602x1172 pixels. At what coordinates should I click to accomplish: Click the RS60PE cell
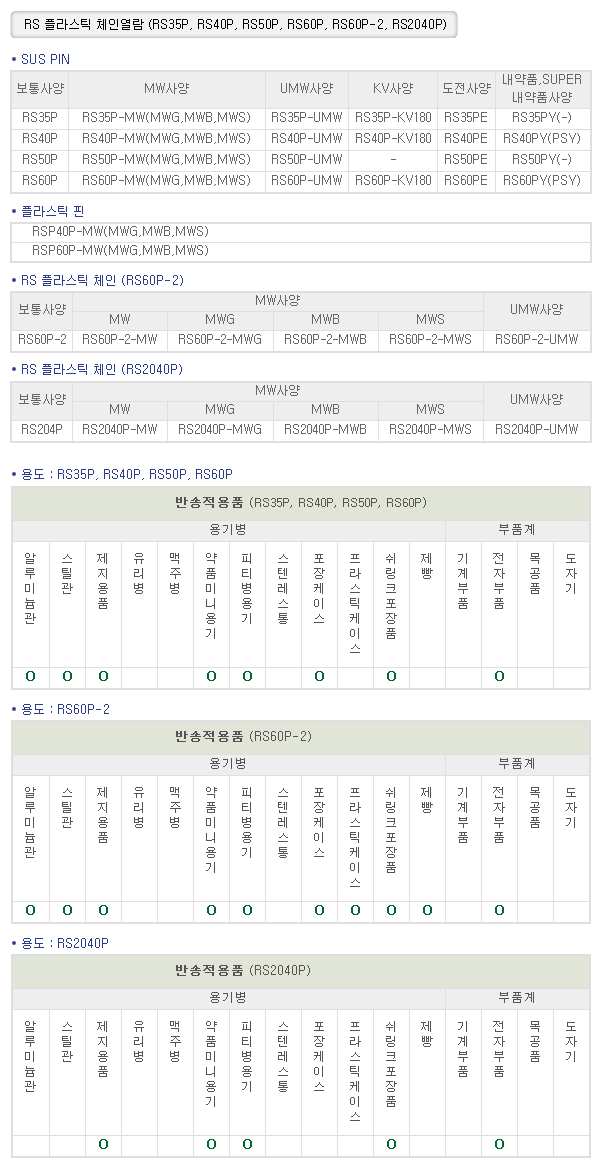coord(466,180)
